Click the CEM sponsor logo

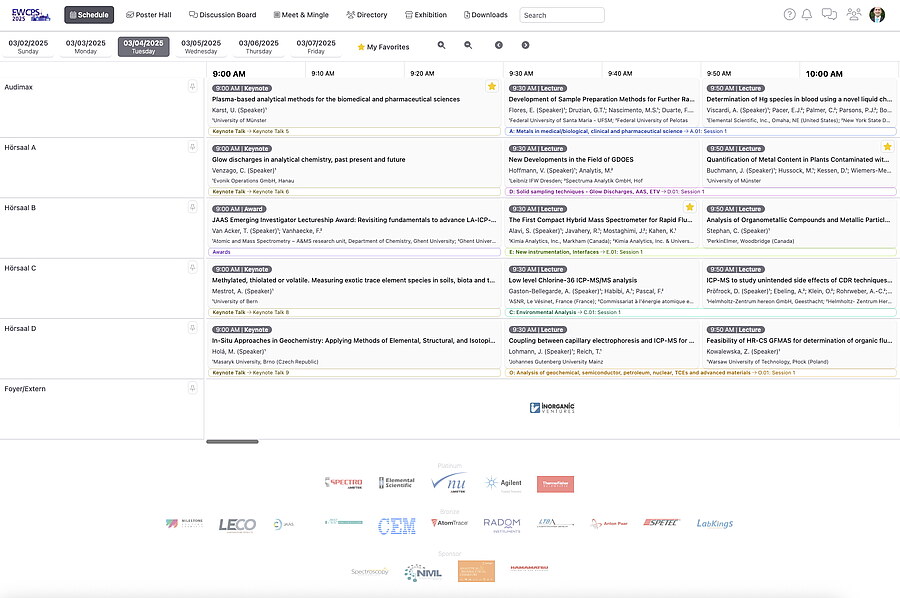tap(397, 525)
